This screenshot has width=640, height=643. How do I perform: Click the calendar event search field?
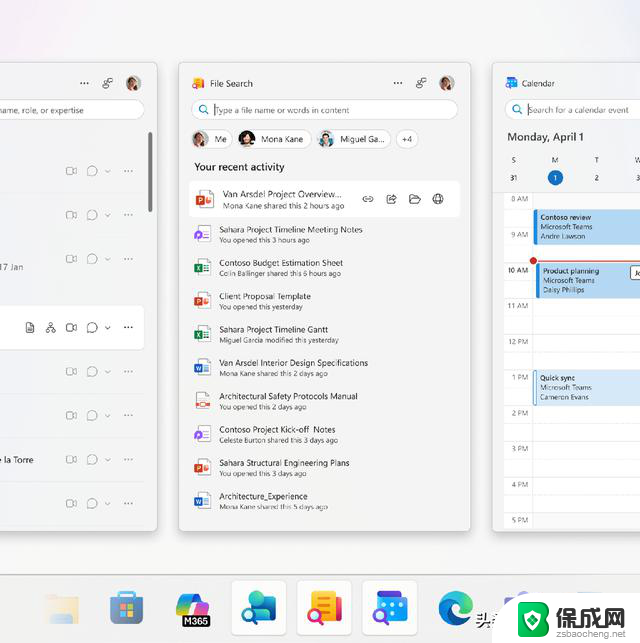573,109
